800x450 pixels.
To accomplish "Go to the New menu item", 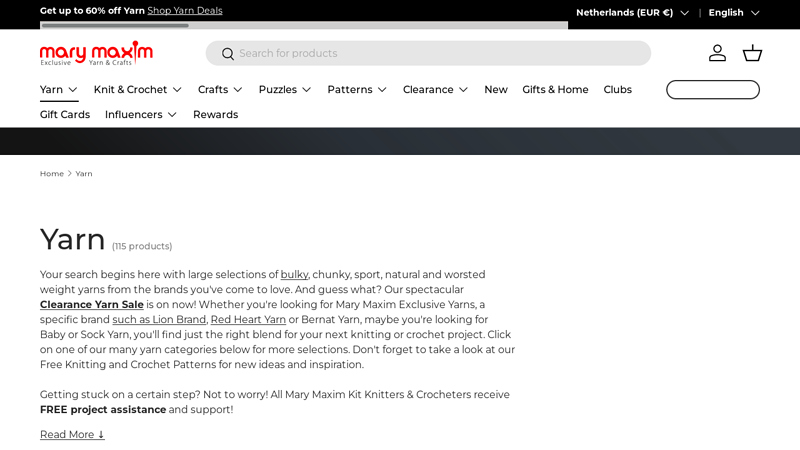I will tap(495, 90).
